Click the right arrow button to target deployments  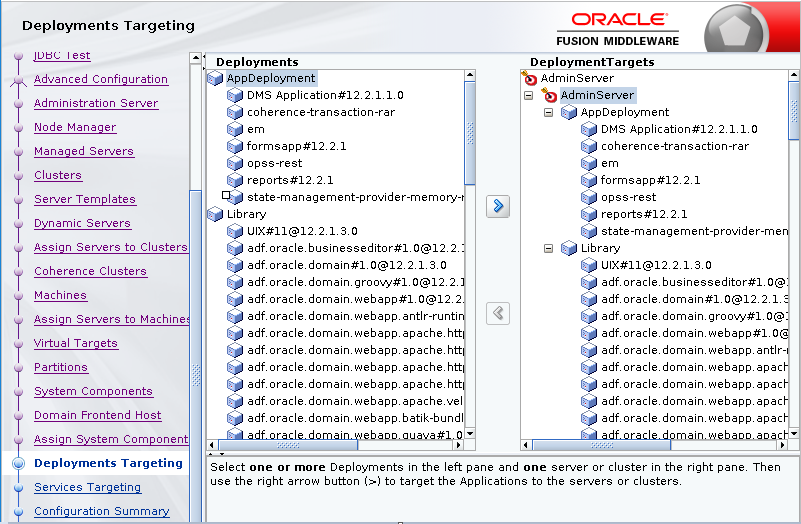click(x=497, y=206)
